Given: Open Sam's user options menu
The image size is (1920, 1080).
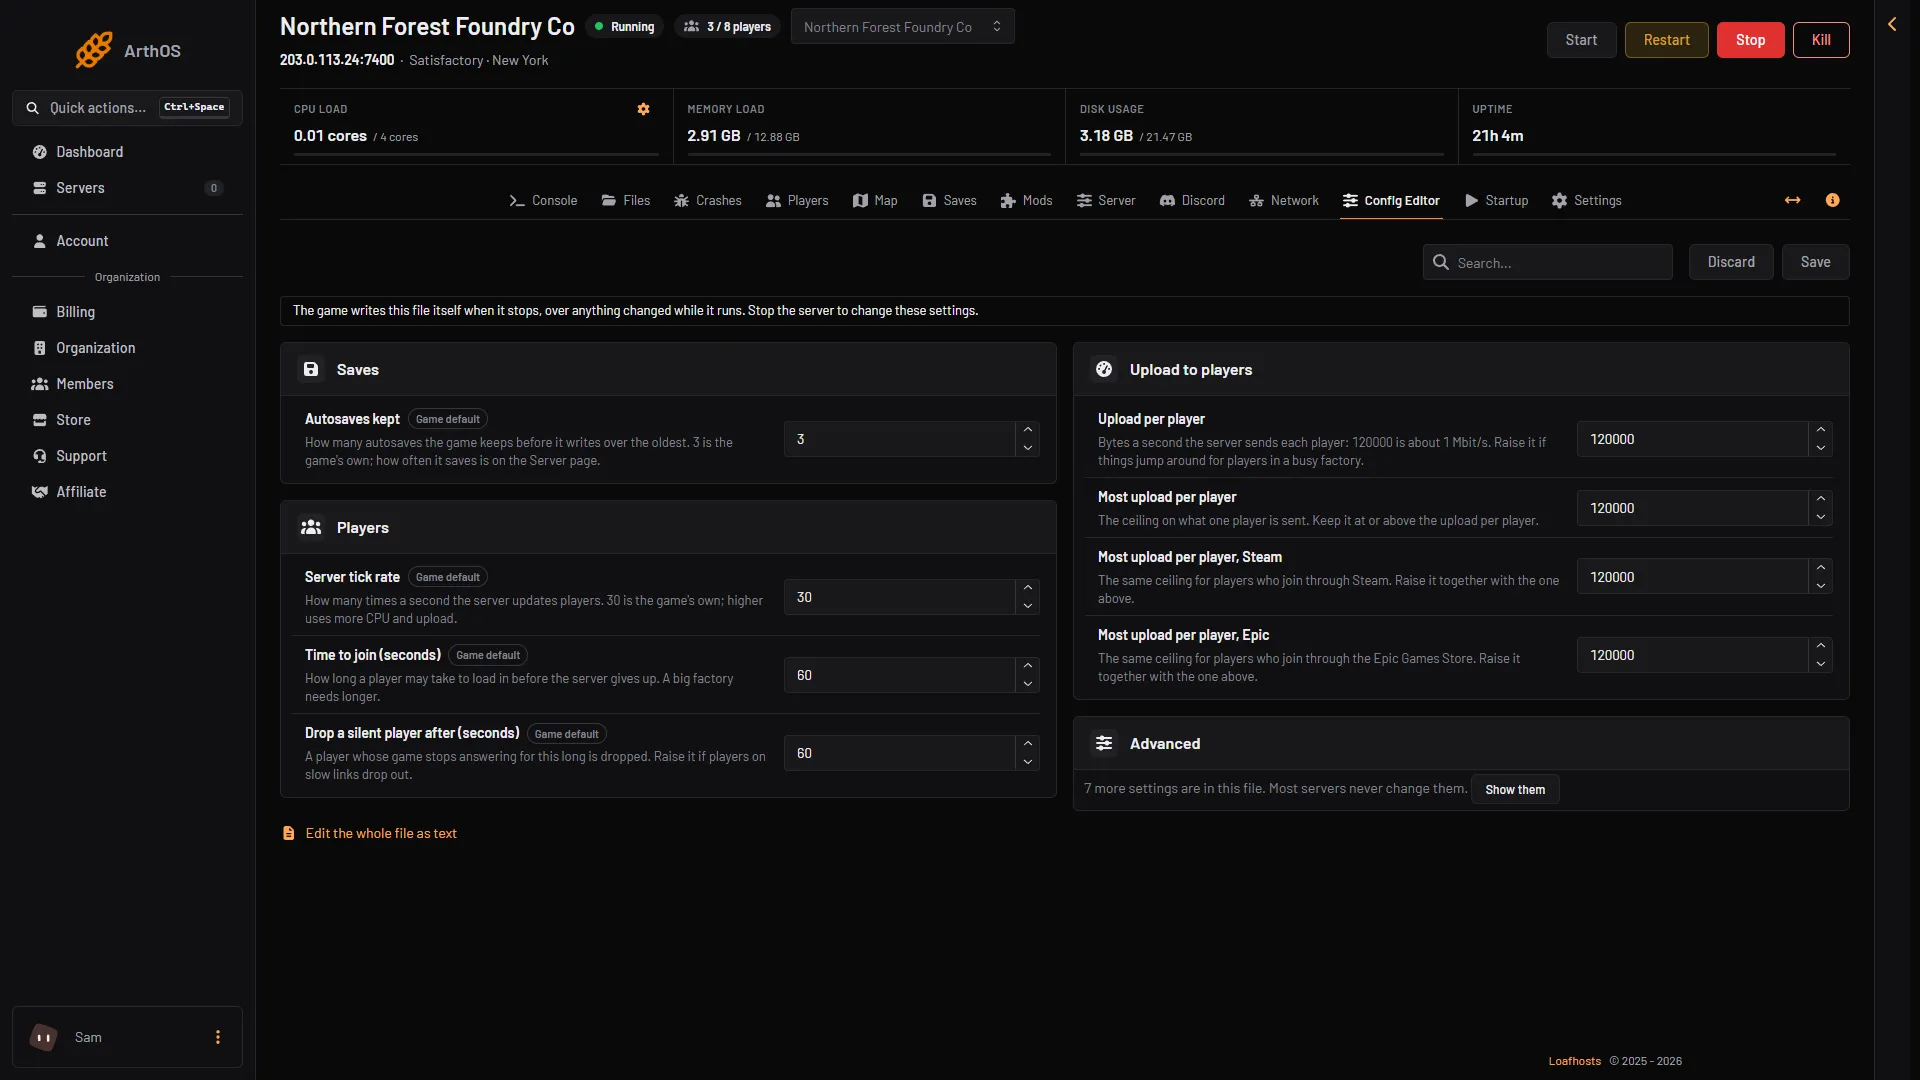Looking at the screenshot, I should 218,1037.
